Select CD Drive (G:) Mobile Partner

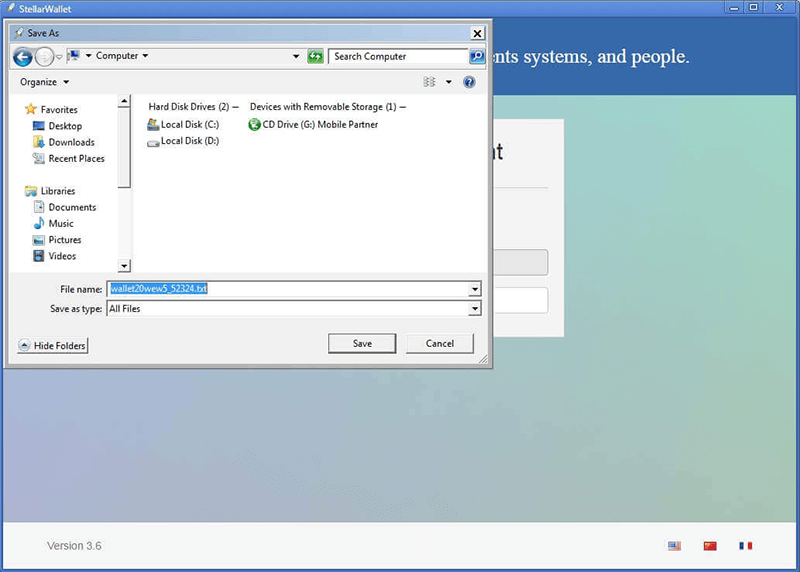pyautogui.click(x=320, y=125)
